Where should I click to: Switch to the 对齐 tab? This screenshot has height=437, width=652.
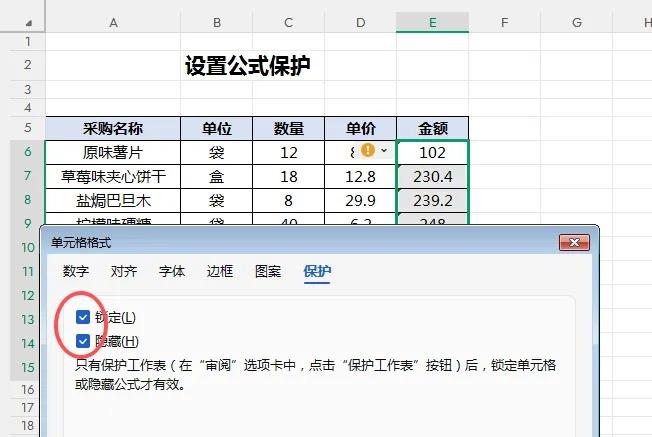(124, 271)
